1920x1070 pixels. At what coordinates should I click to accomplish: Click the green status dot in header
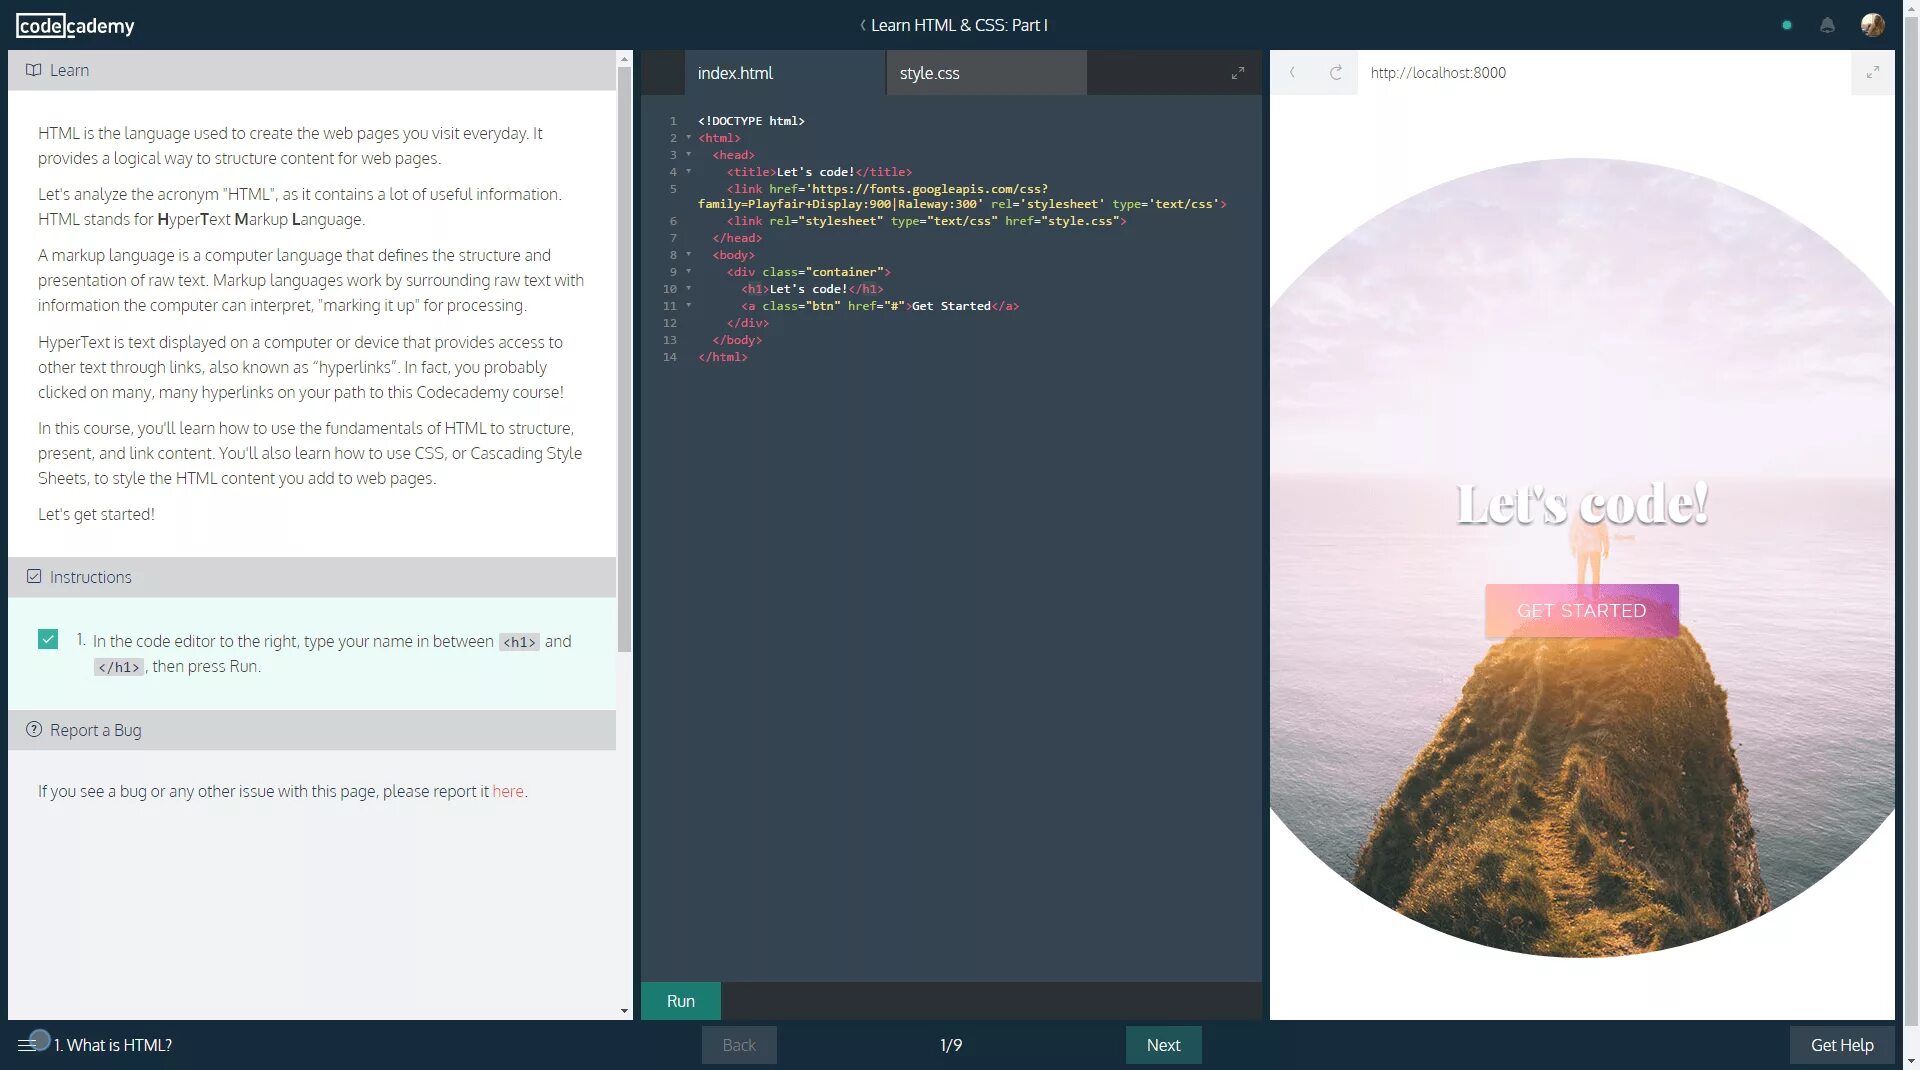[x=1786, y=25]
